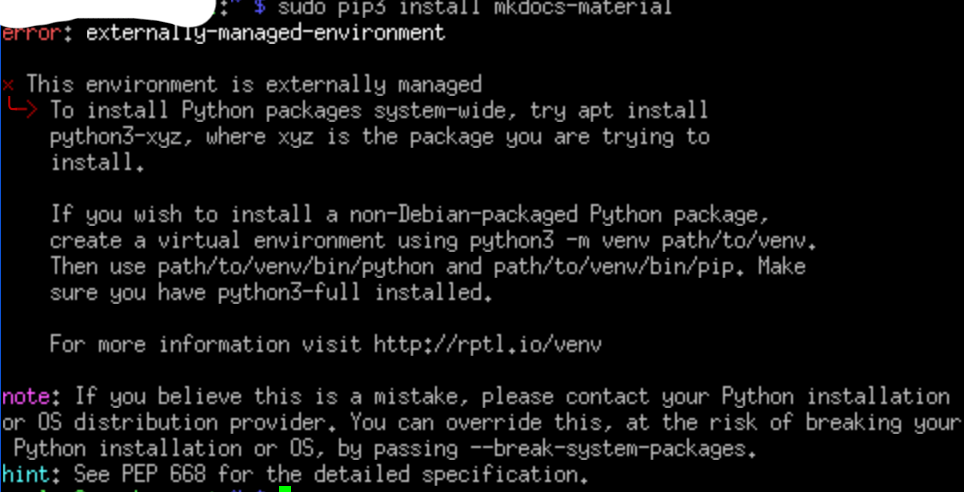Click the red × error marker
Viewport: 964px width, 492px height.
click(8, 85)
